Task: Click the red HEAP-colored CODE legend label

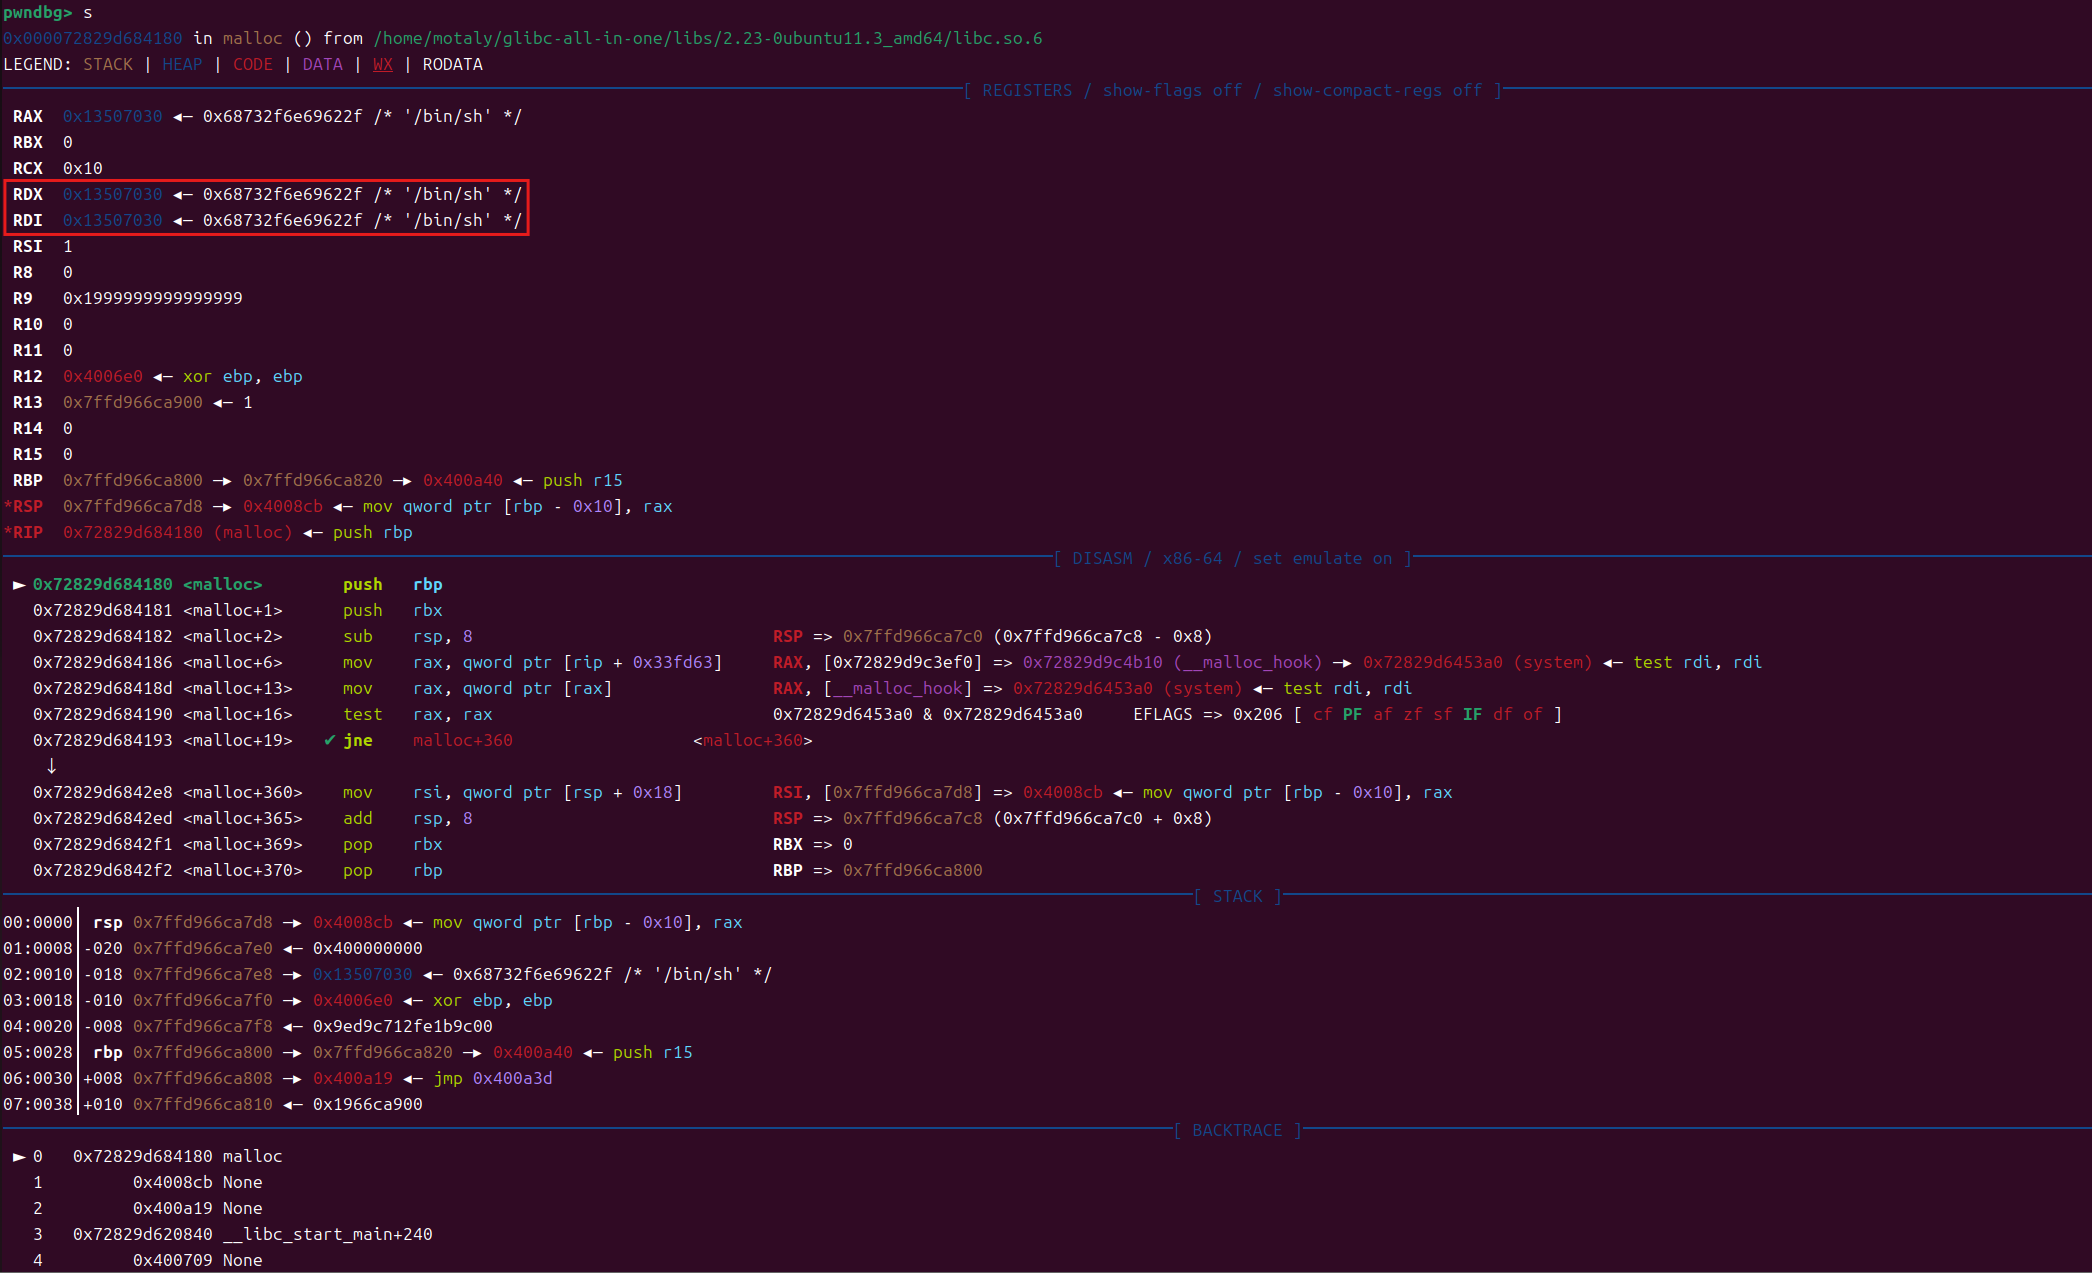Action: [x=252, y=65]
